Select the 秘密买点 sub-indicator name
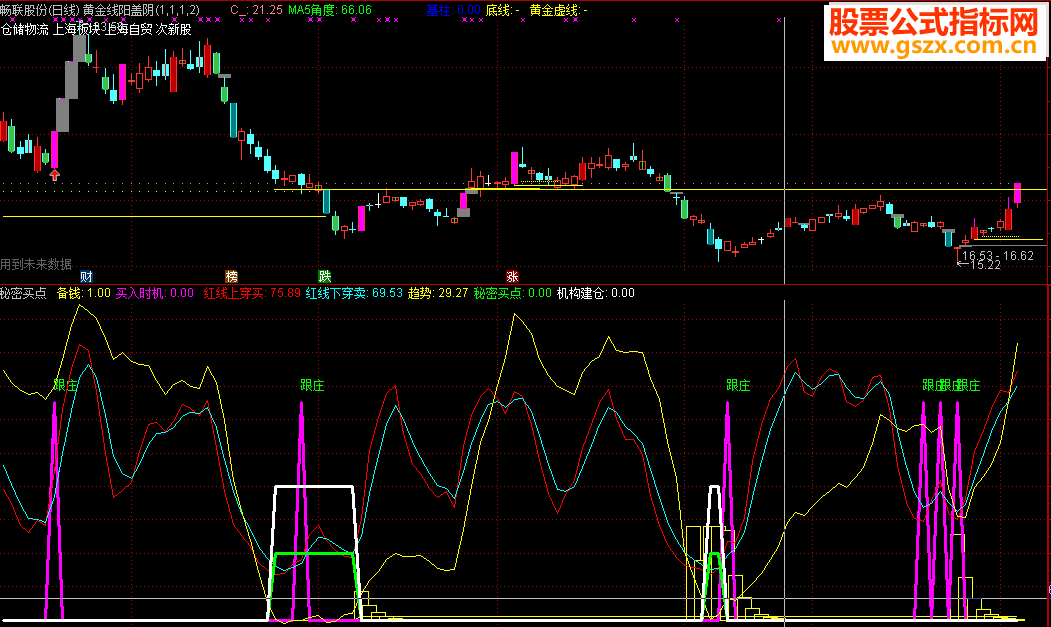The image size is (1051, 627). coord(23,293)
